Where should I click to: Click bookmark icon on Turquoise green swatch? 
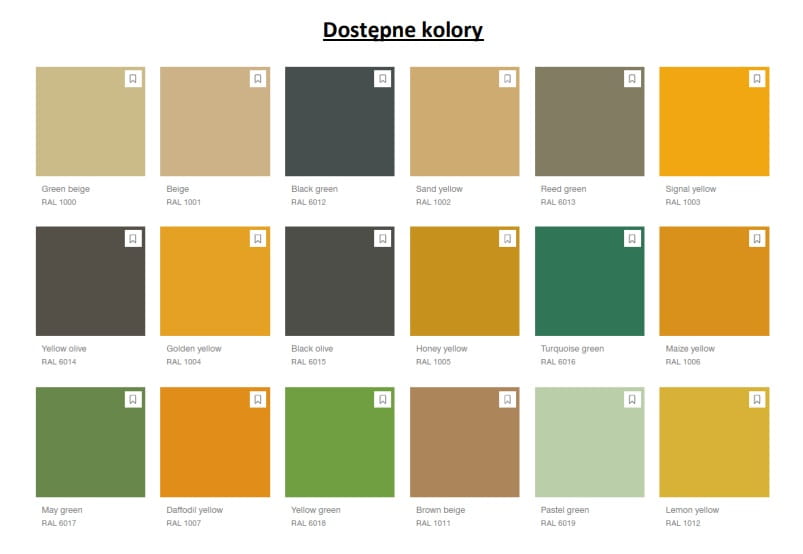tap(632, 239)
